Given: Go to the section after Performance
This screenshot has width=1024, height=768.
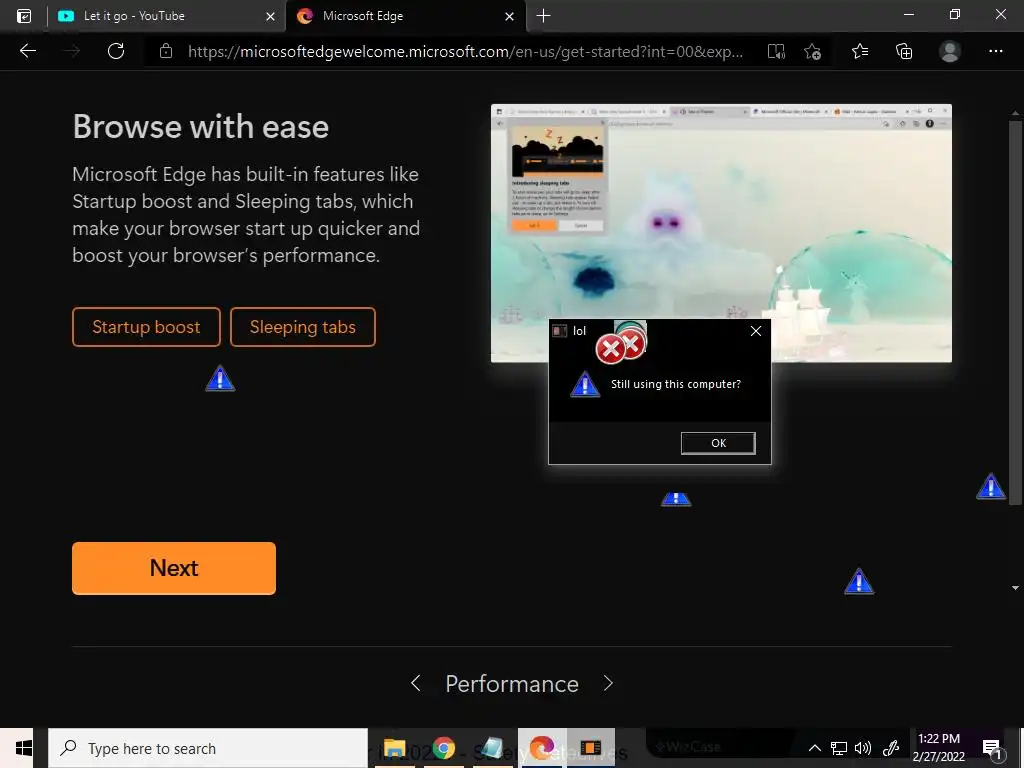Looking at the screenshot, I should (x=608, y=683).
